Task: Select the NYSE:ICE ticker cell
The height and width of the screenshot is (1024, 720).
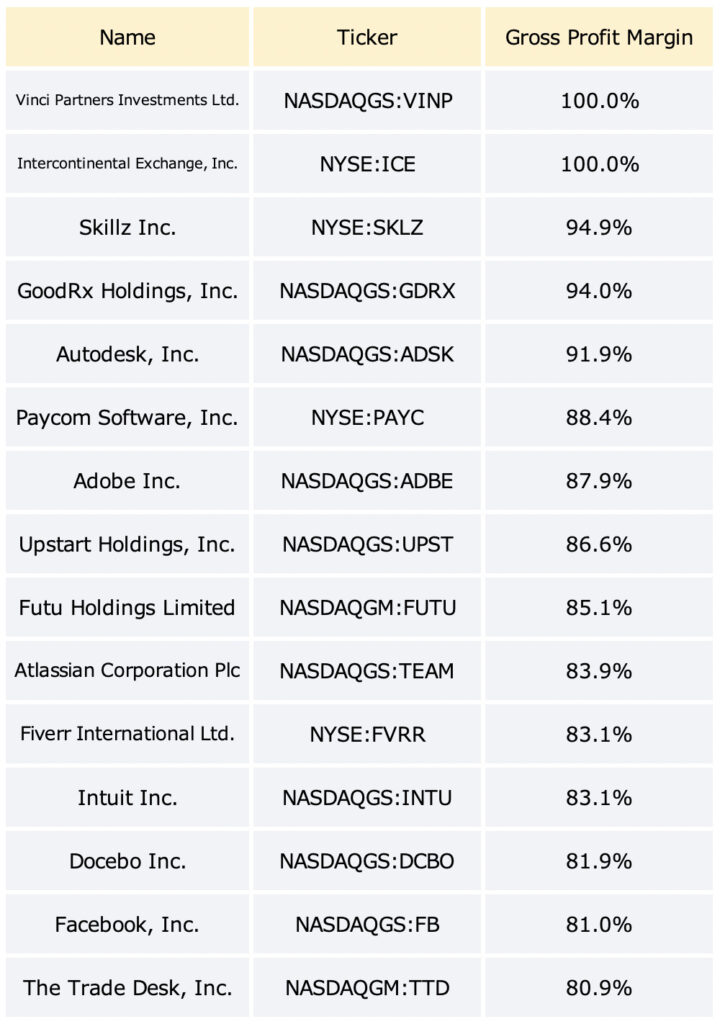Action: pyautogui.click(x=367, y=163)
